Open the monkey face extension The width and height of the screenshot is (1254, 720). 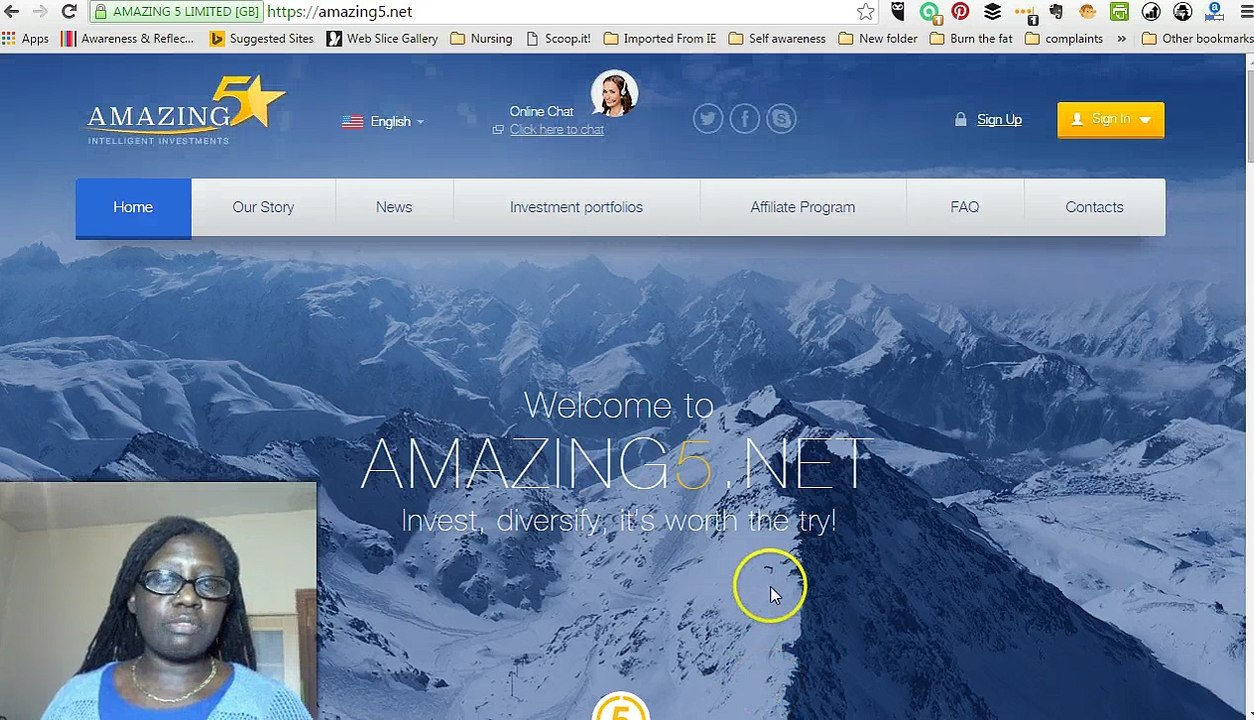tap(1087, 12)
